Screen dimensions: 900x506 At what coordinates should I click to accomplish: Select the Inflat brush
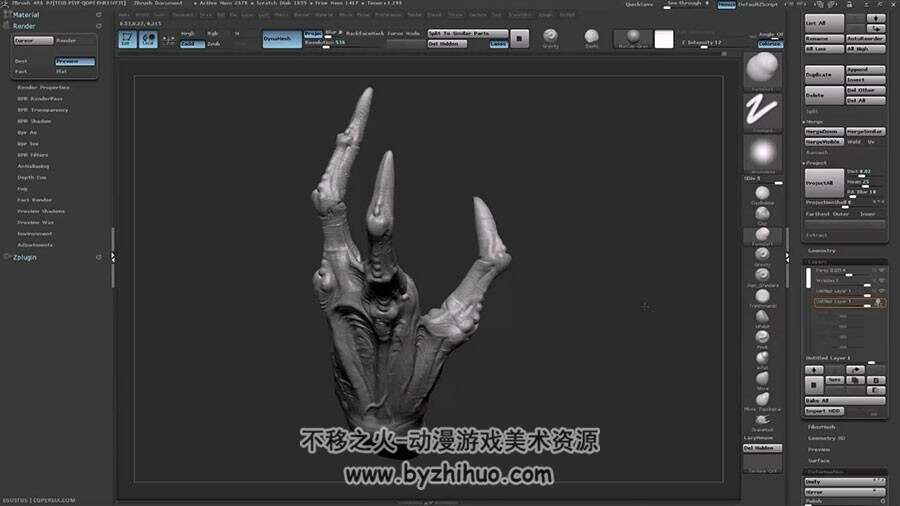pos(762,358)
